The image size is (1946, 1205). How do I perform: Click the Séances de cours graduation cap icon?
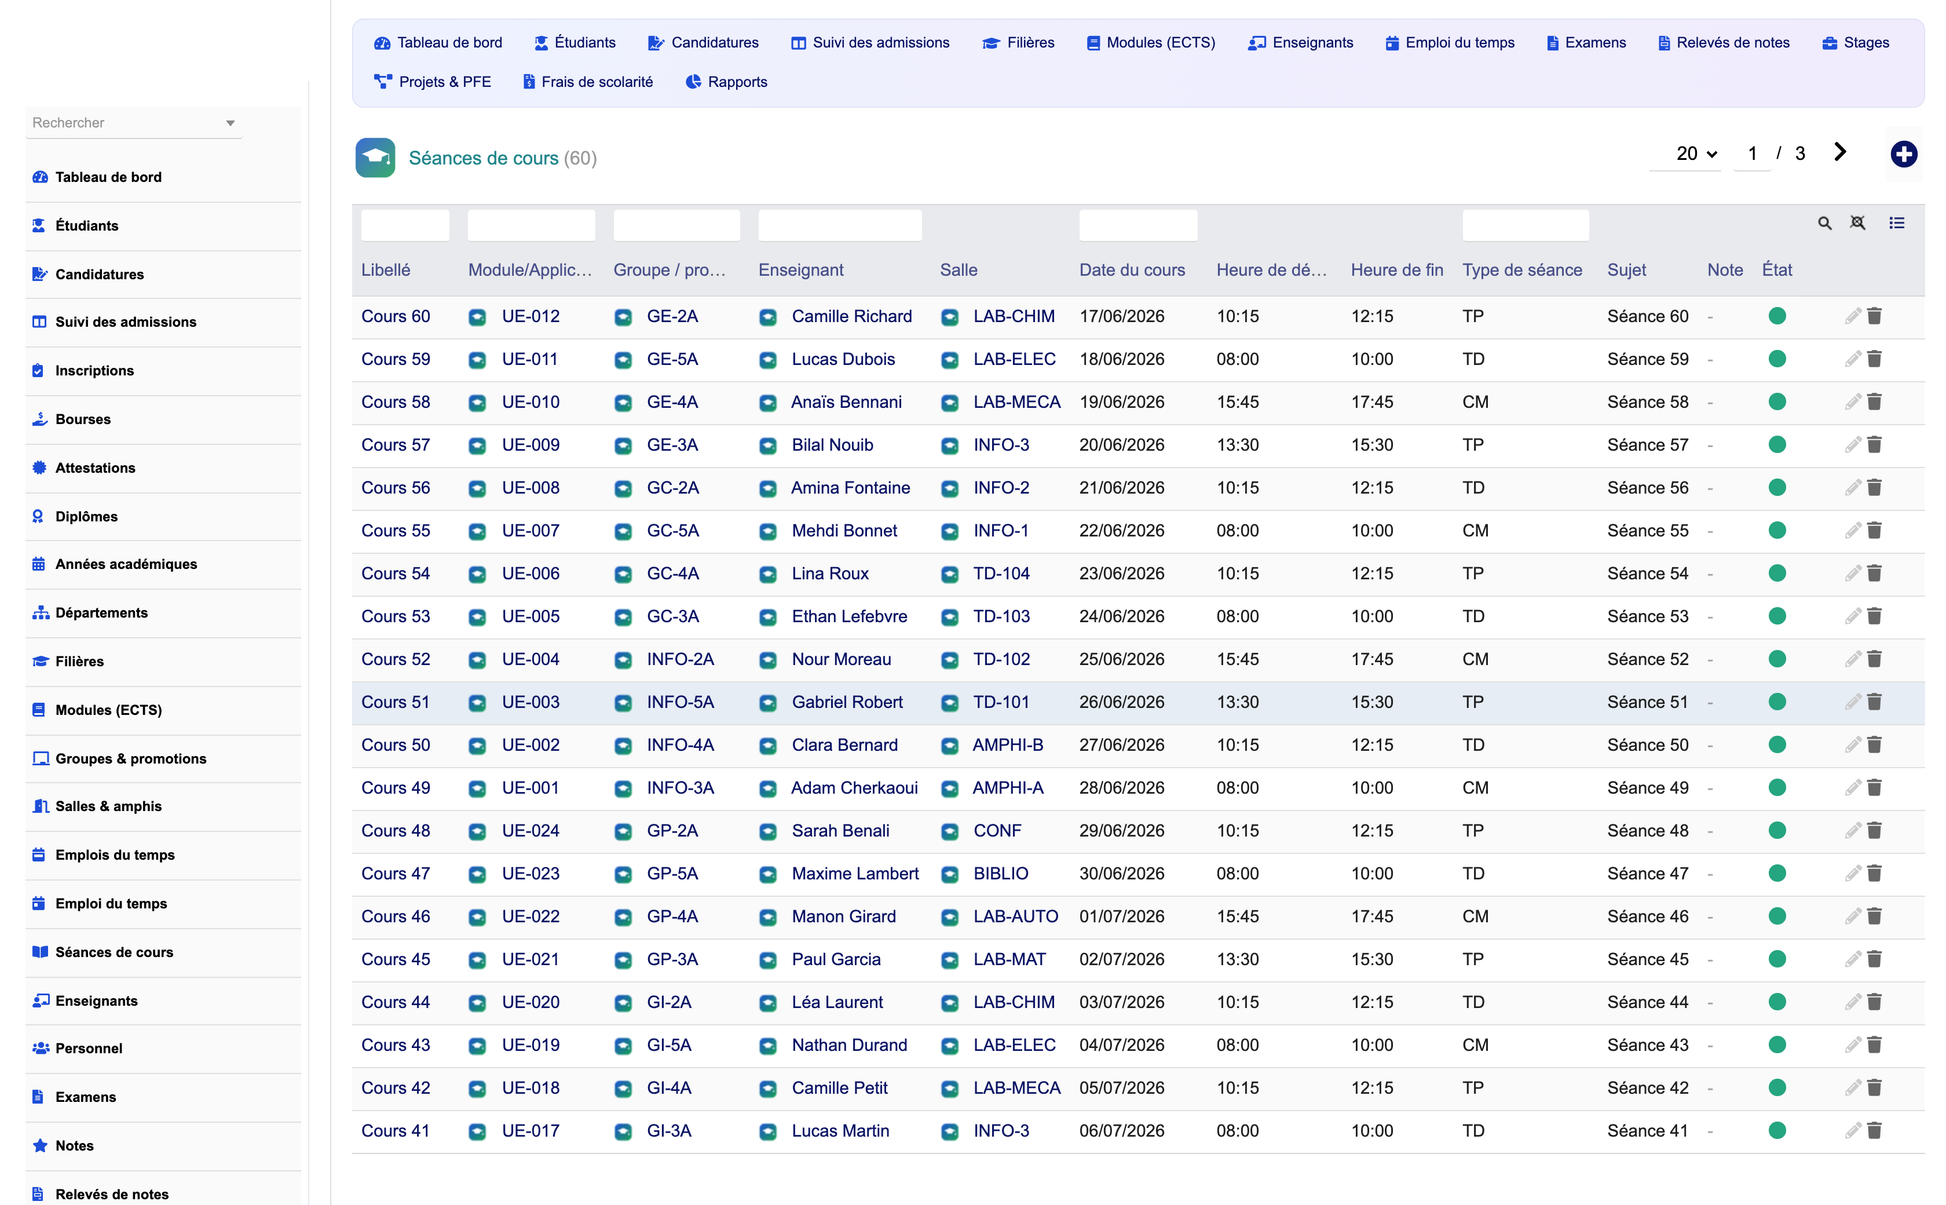click(x=375, y=158)
